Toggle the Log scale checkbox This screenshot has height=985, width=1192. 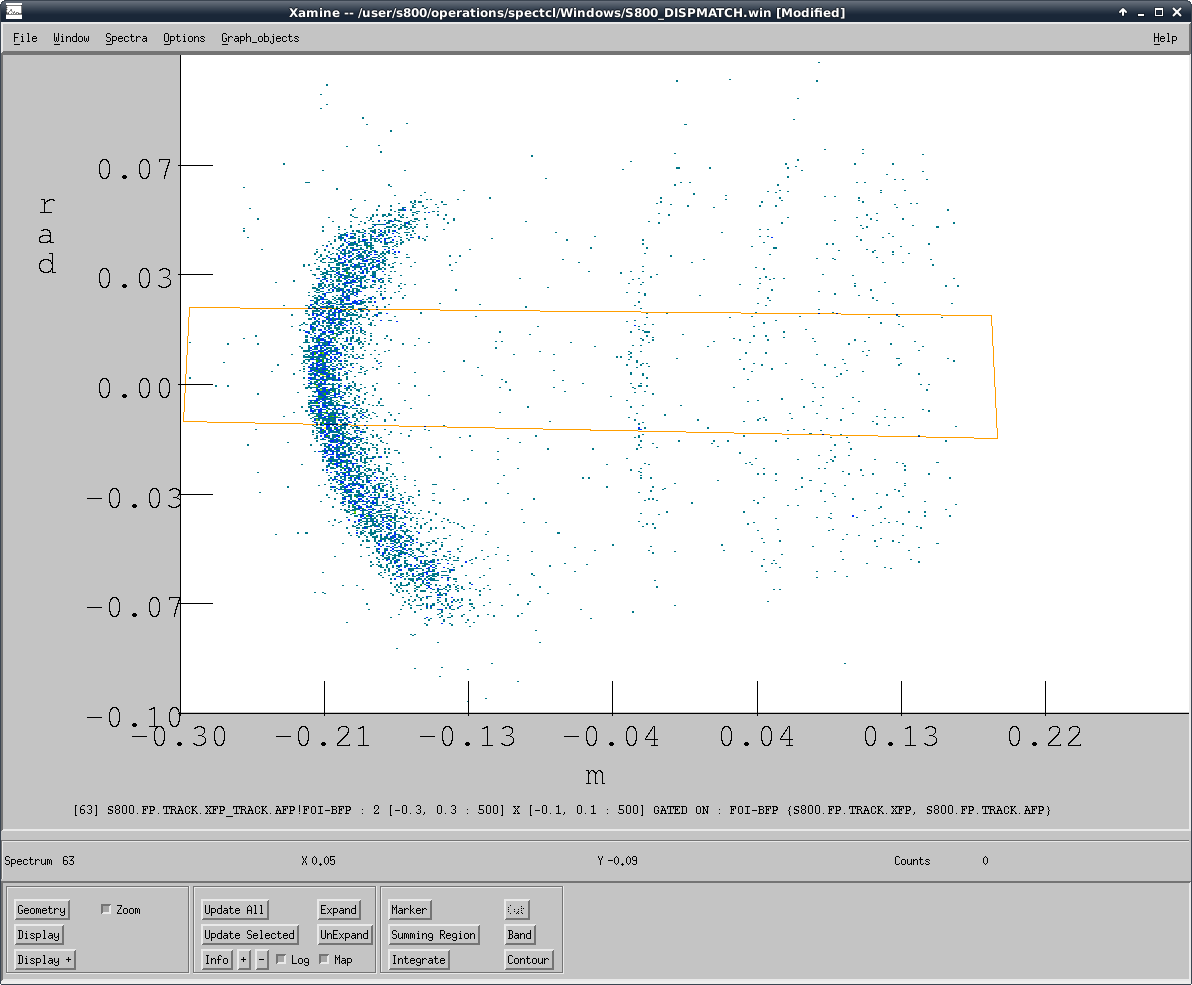coord(281,960)
